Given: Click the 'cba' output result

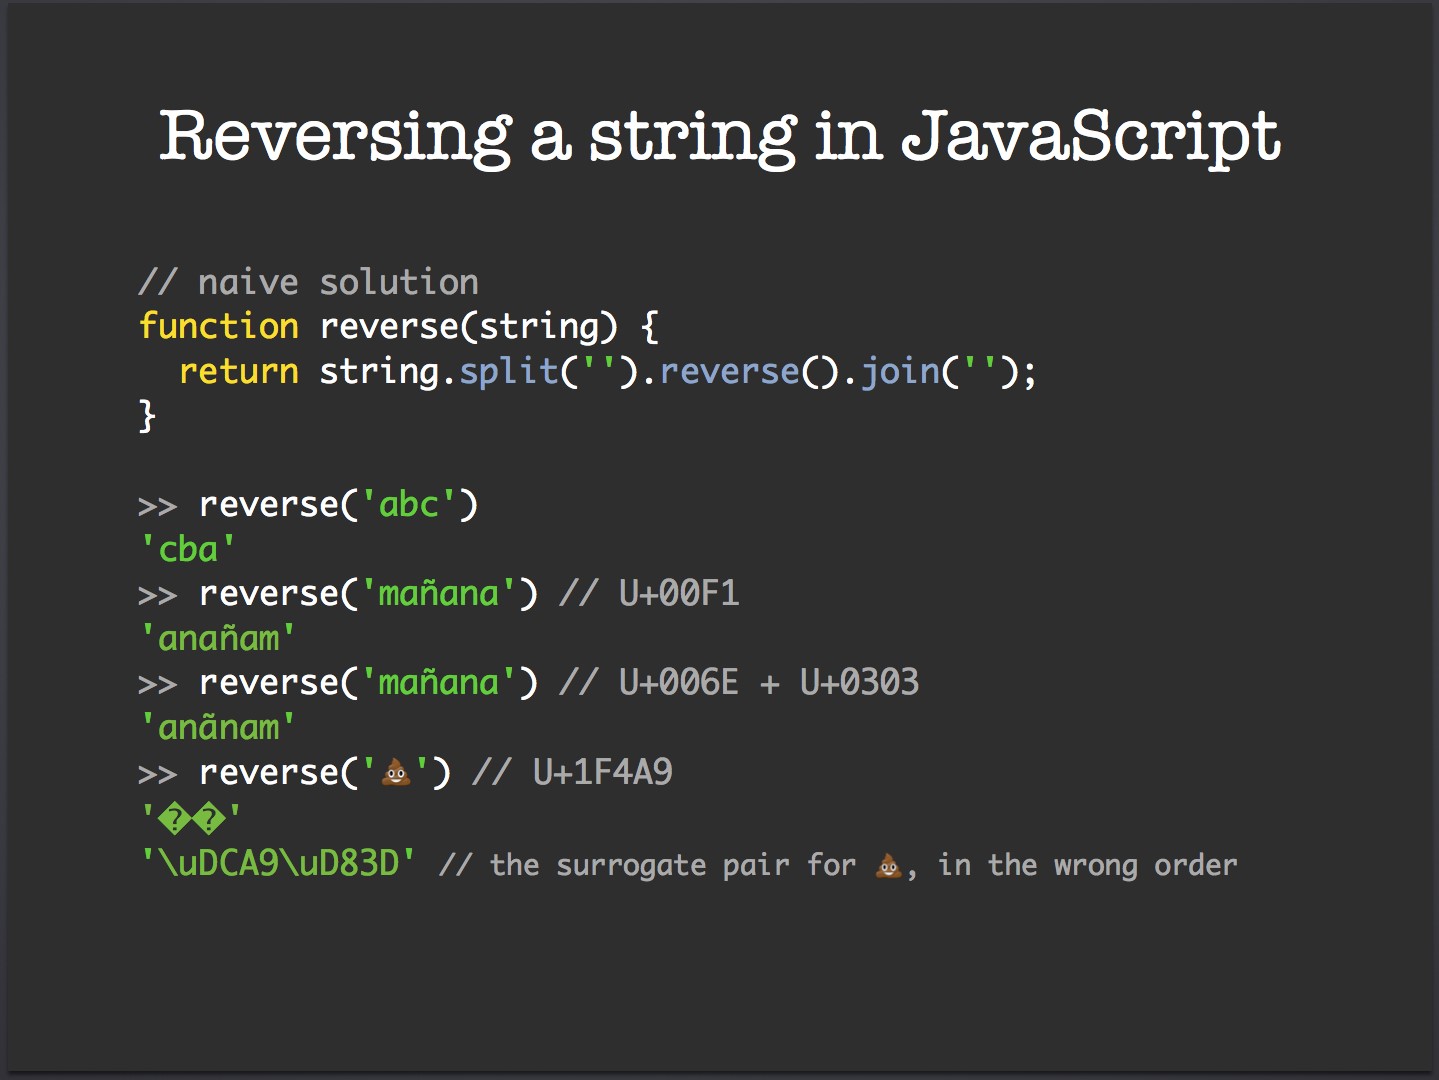Looking at the screenshot, I should coord(188,549).
